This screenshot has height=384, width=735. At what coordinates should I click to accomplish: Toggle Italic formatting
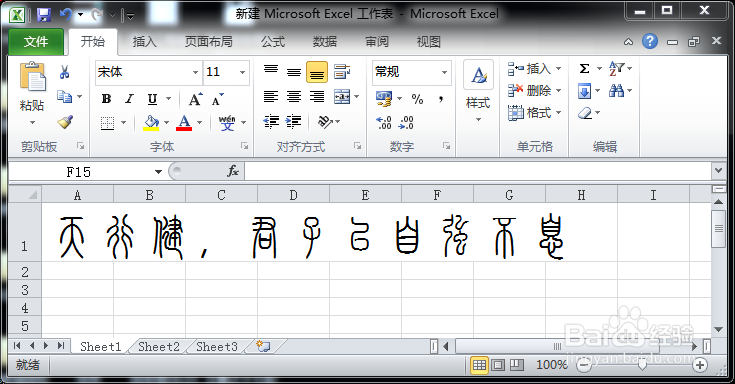(129, 99)
